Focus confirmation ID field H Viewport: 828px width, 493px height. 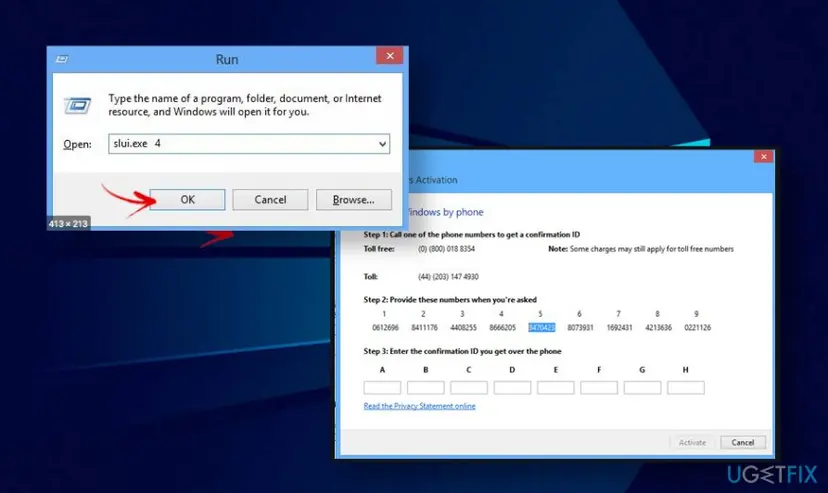pos(685,387)
